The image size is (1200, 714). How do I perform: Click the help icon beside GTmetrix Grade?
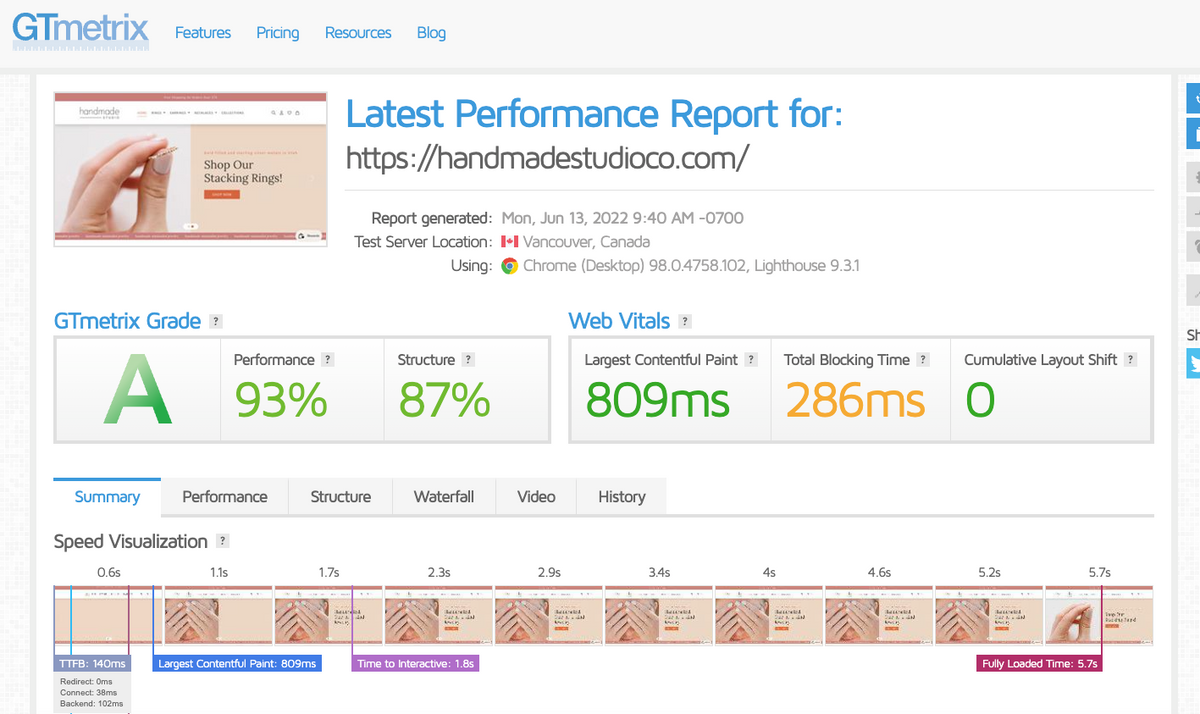click(x=216, y=322)
